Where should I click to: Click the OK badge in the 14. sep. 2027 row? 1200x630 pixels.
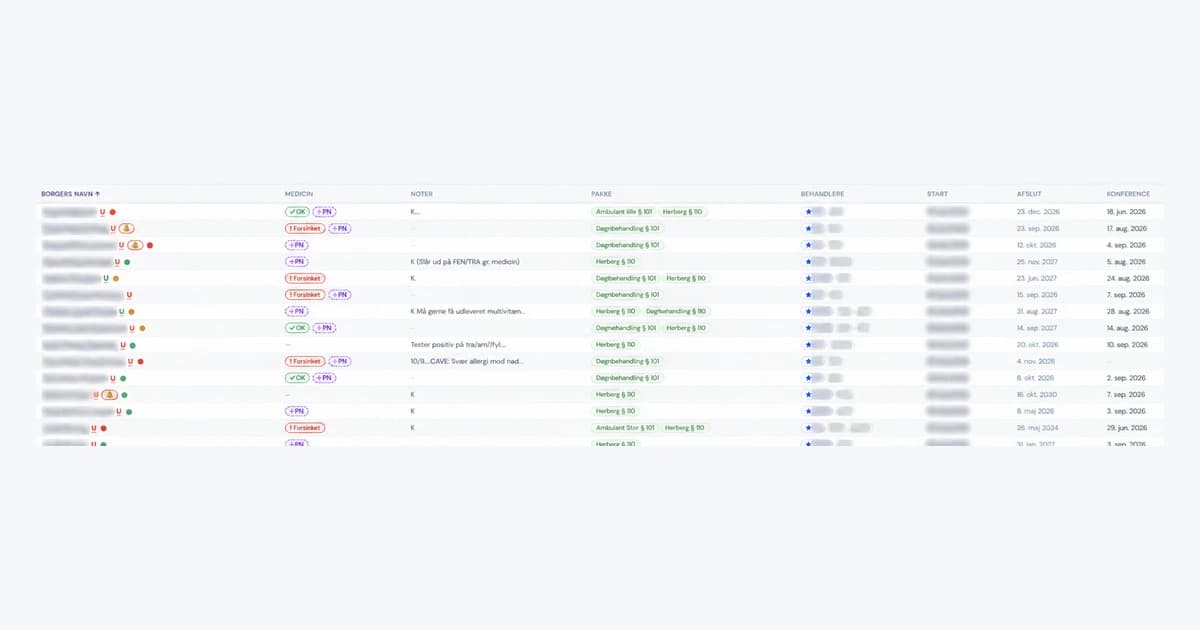click(297, 328)
